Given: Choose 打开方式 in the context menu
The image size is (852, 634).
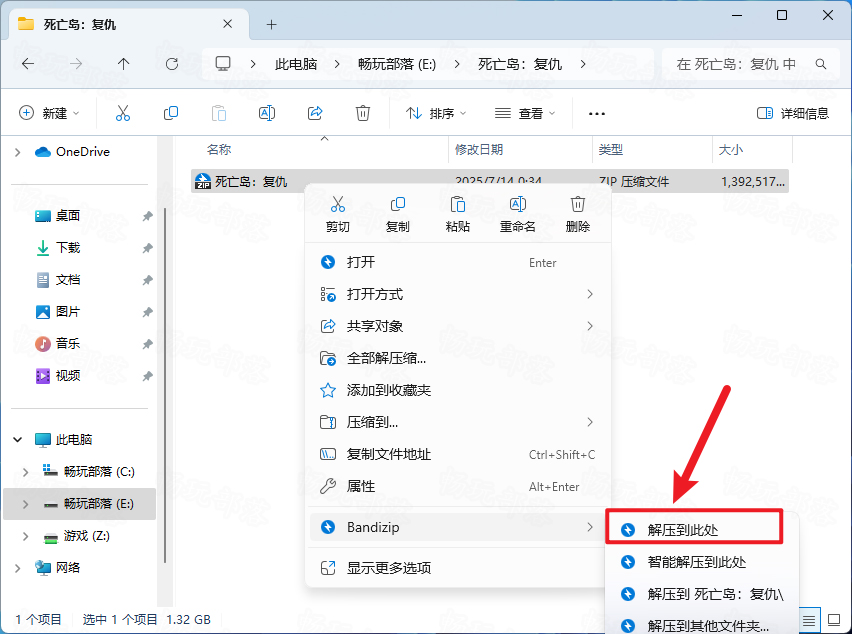Looking at the screenshot, I should (x=458, y=294).
